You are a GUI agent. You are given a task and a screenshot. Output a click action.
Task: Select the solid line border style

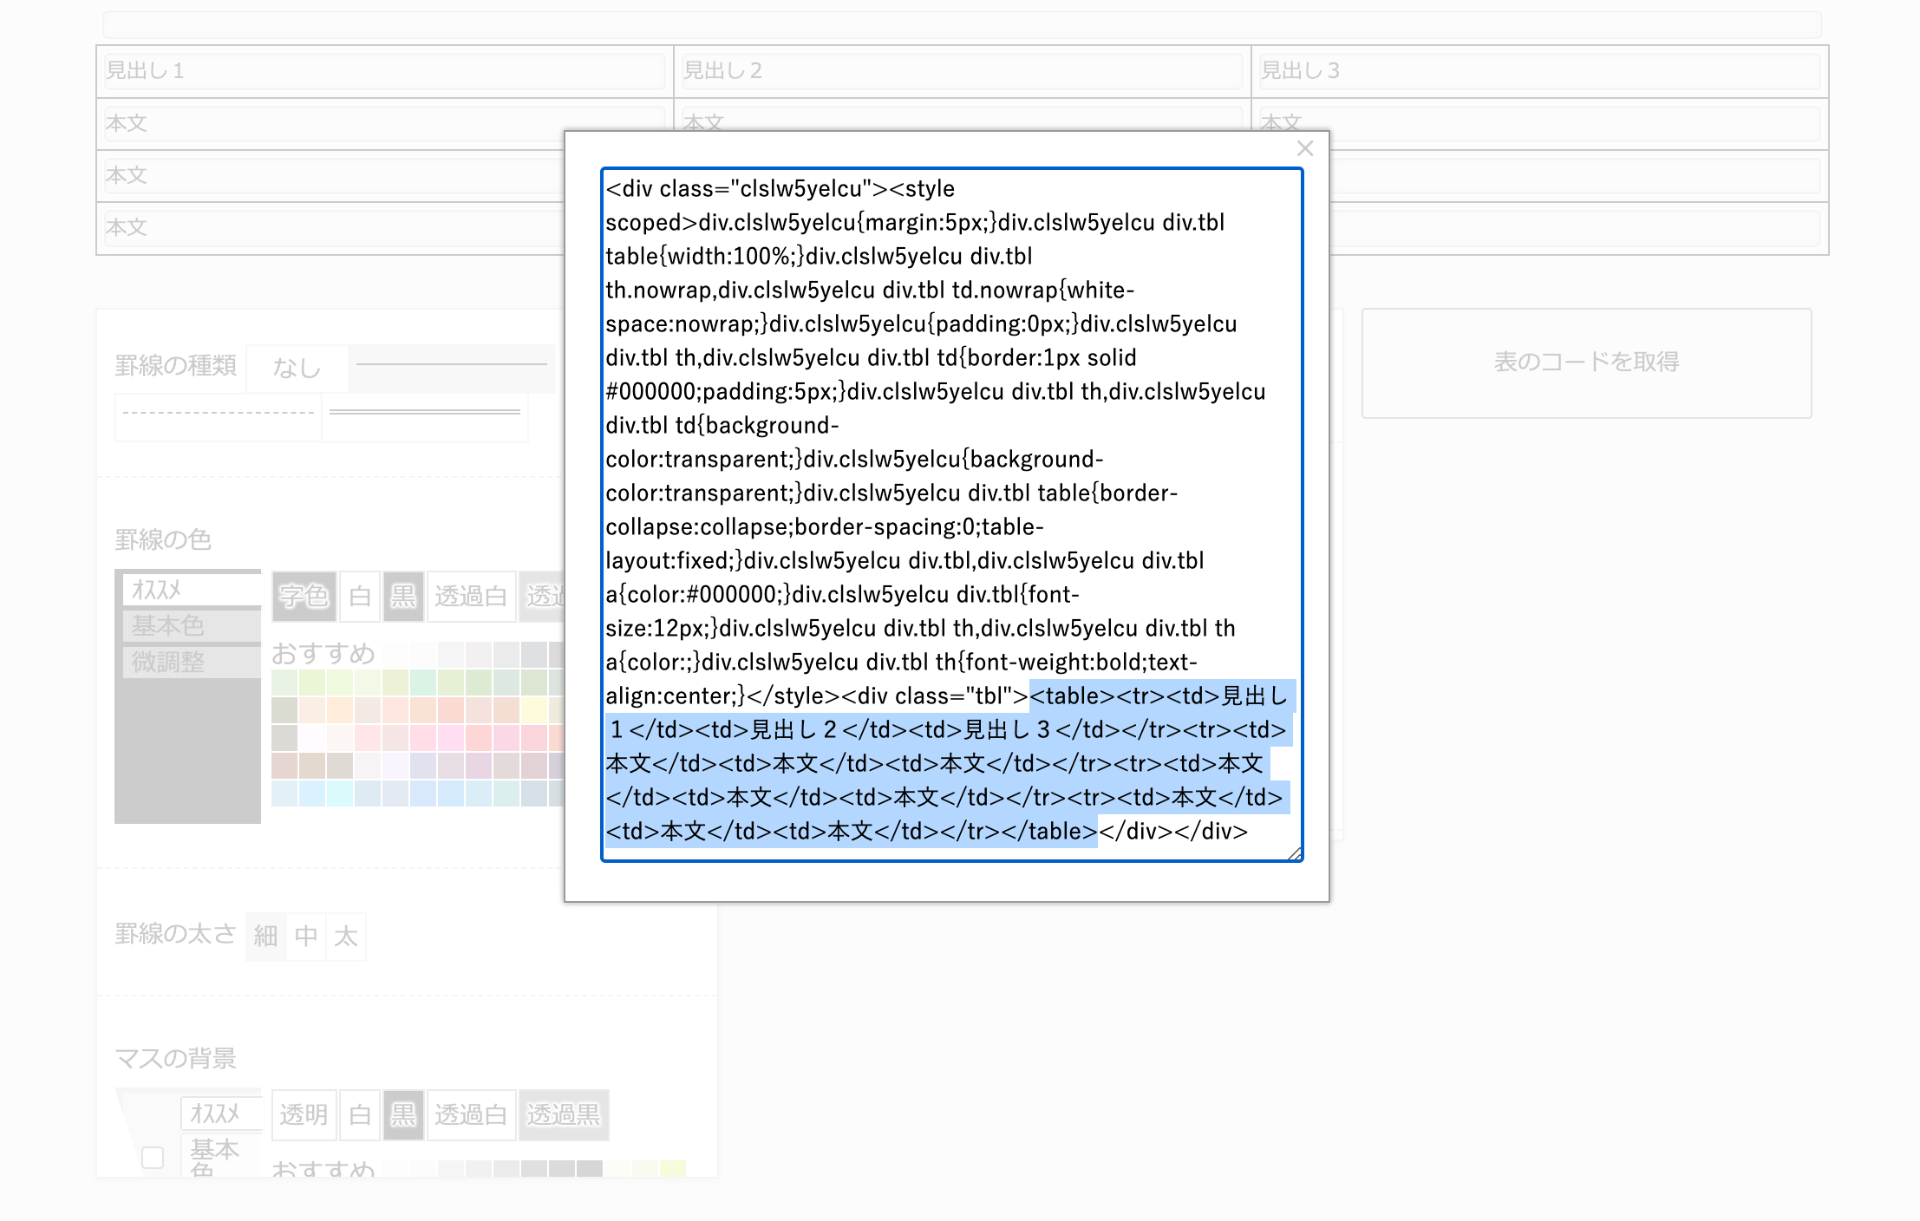pyautogui.click(x=451, y=366)
